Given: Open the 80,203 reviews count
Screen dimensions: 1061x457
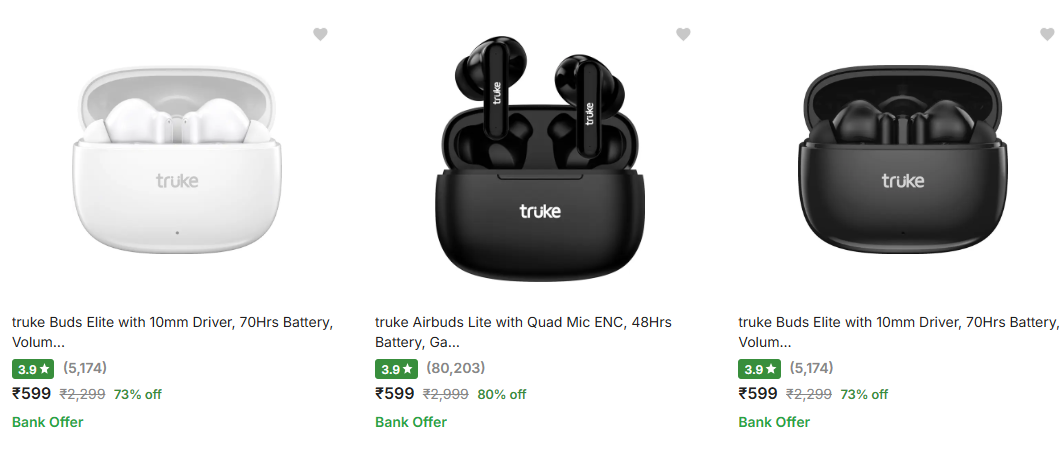Looking at the screenshot, I should (x=455, y=368).
